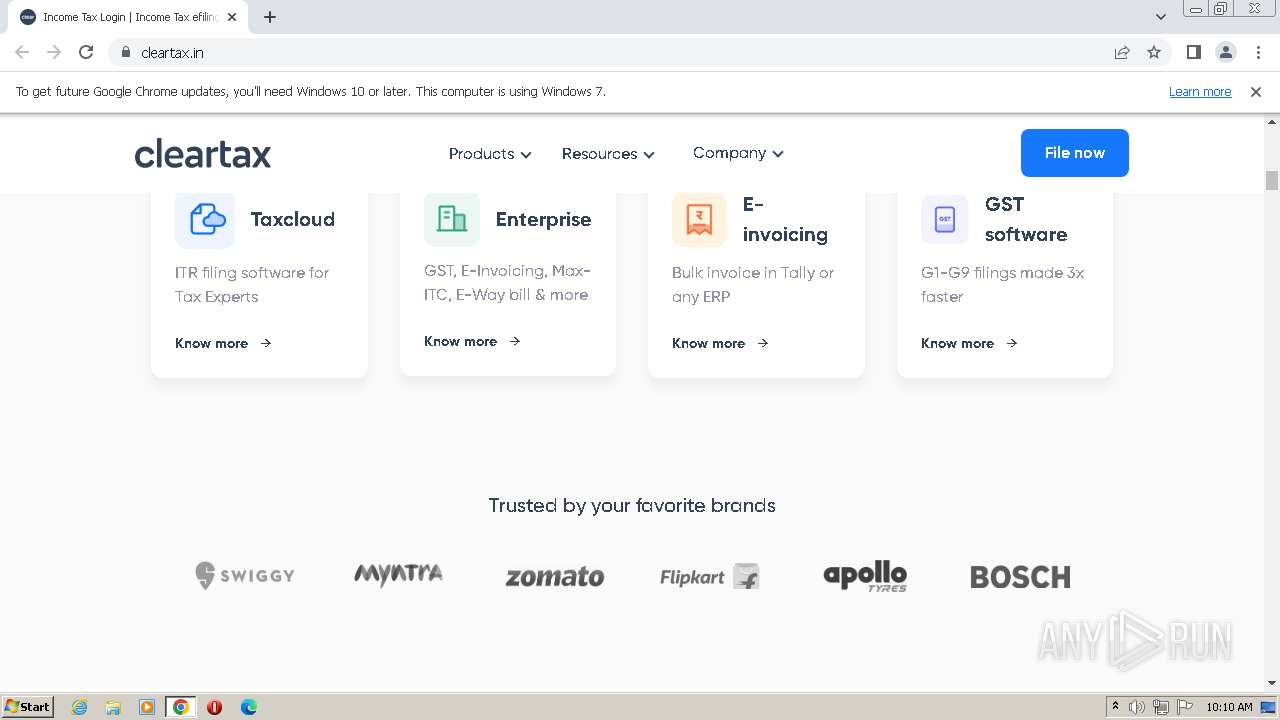Click the Enterprise building icon

click(452, 218)
